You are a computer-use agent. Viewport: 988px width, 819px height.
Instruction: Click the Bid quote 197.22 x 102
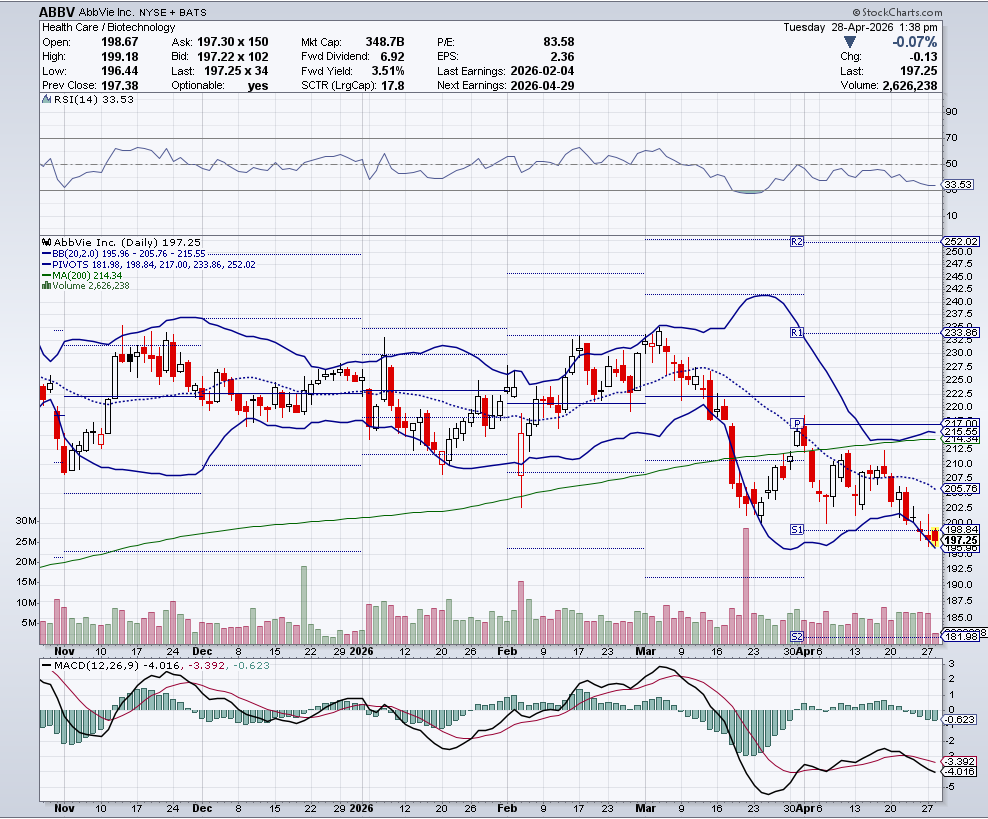tap(233, 56)
